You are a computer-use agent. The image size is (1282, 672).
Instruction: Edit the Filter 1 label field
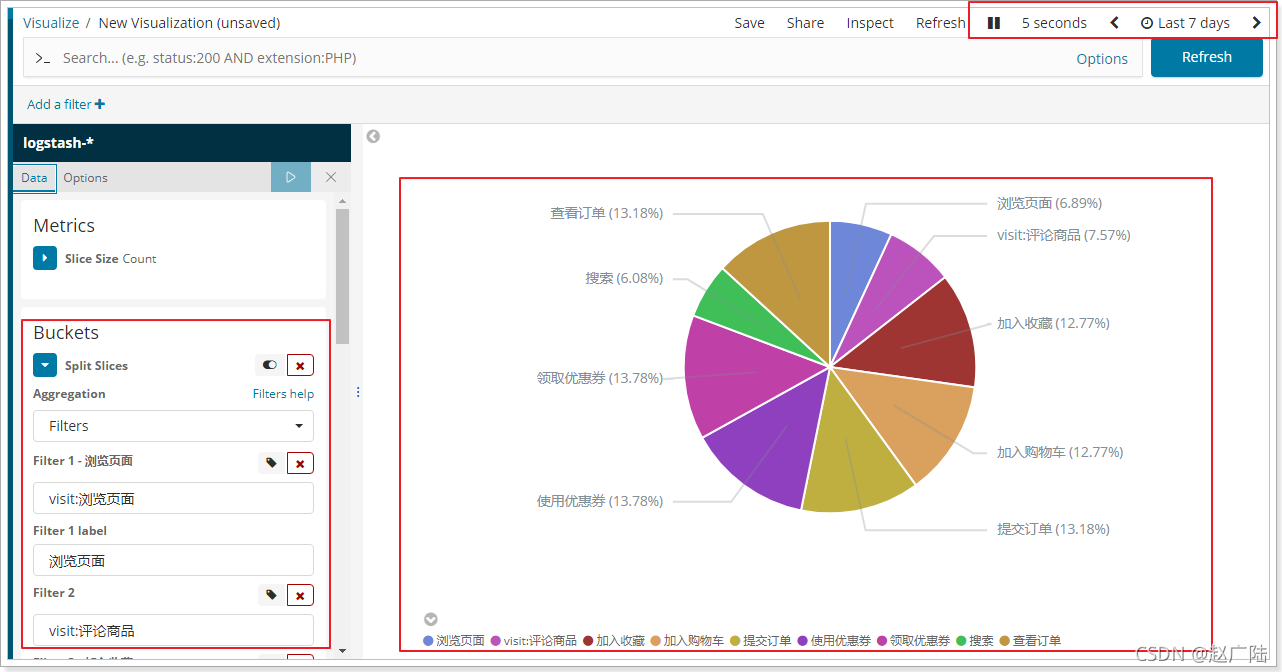click(173, 560)
